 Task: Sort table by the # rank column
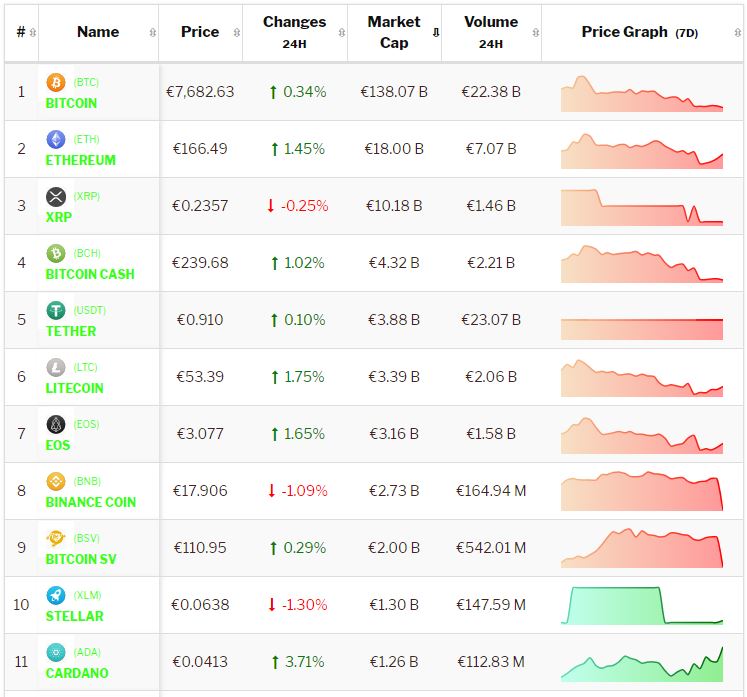(21, 32)
